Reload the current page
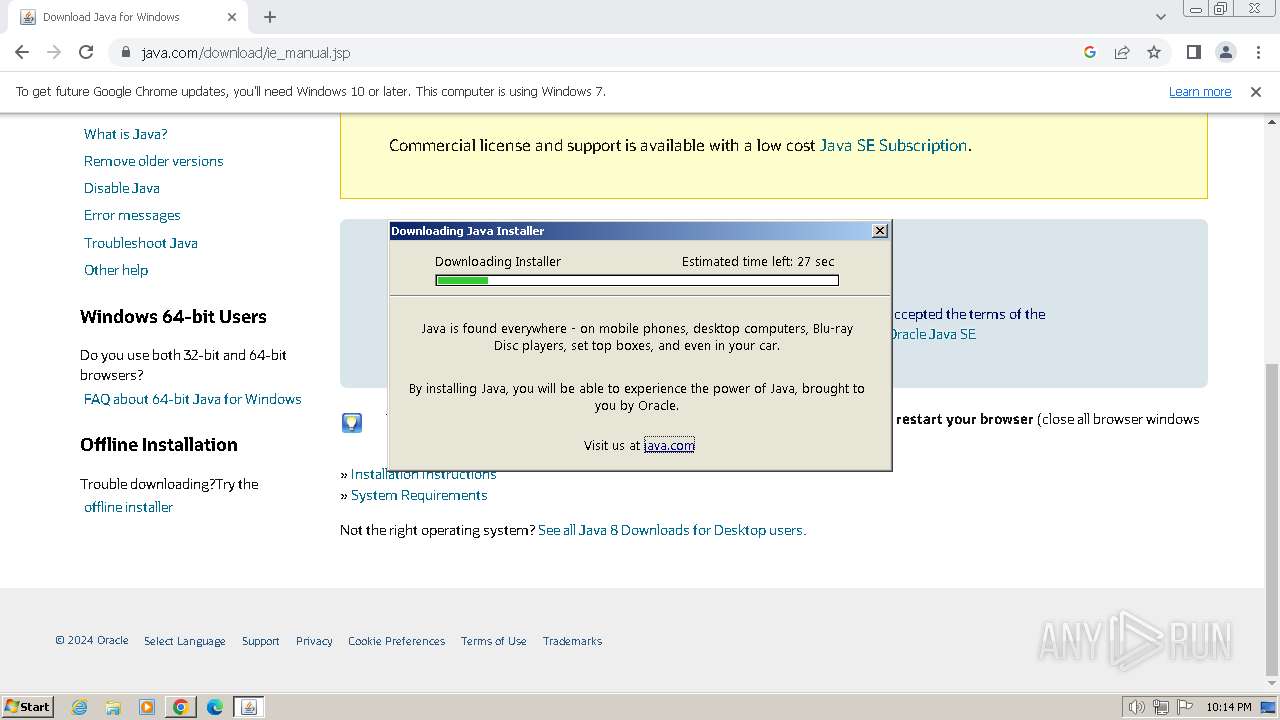 [86, 52]
